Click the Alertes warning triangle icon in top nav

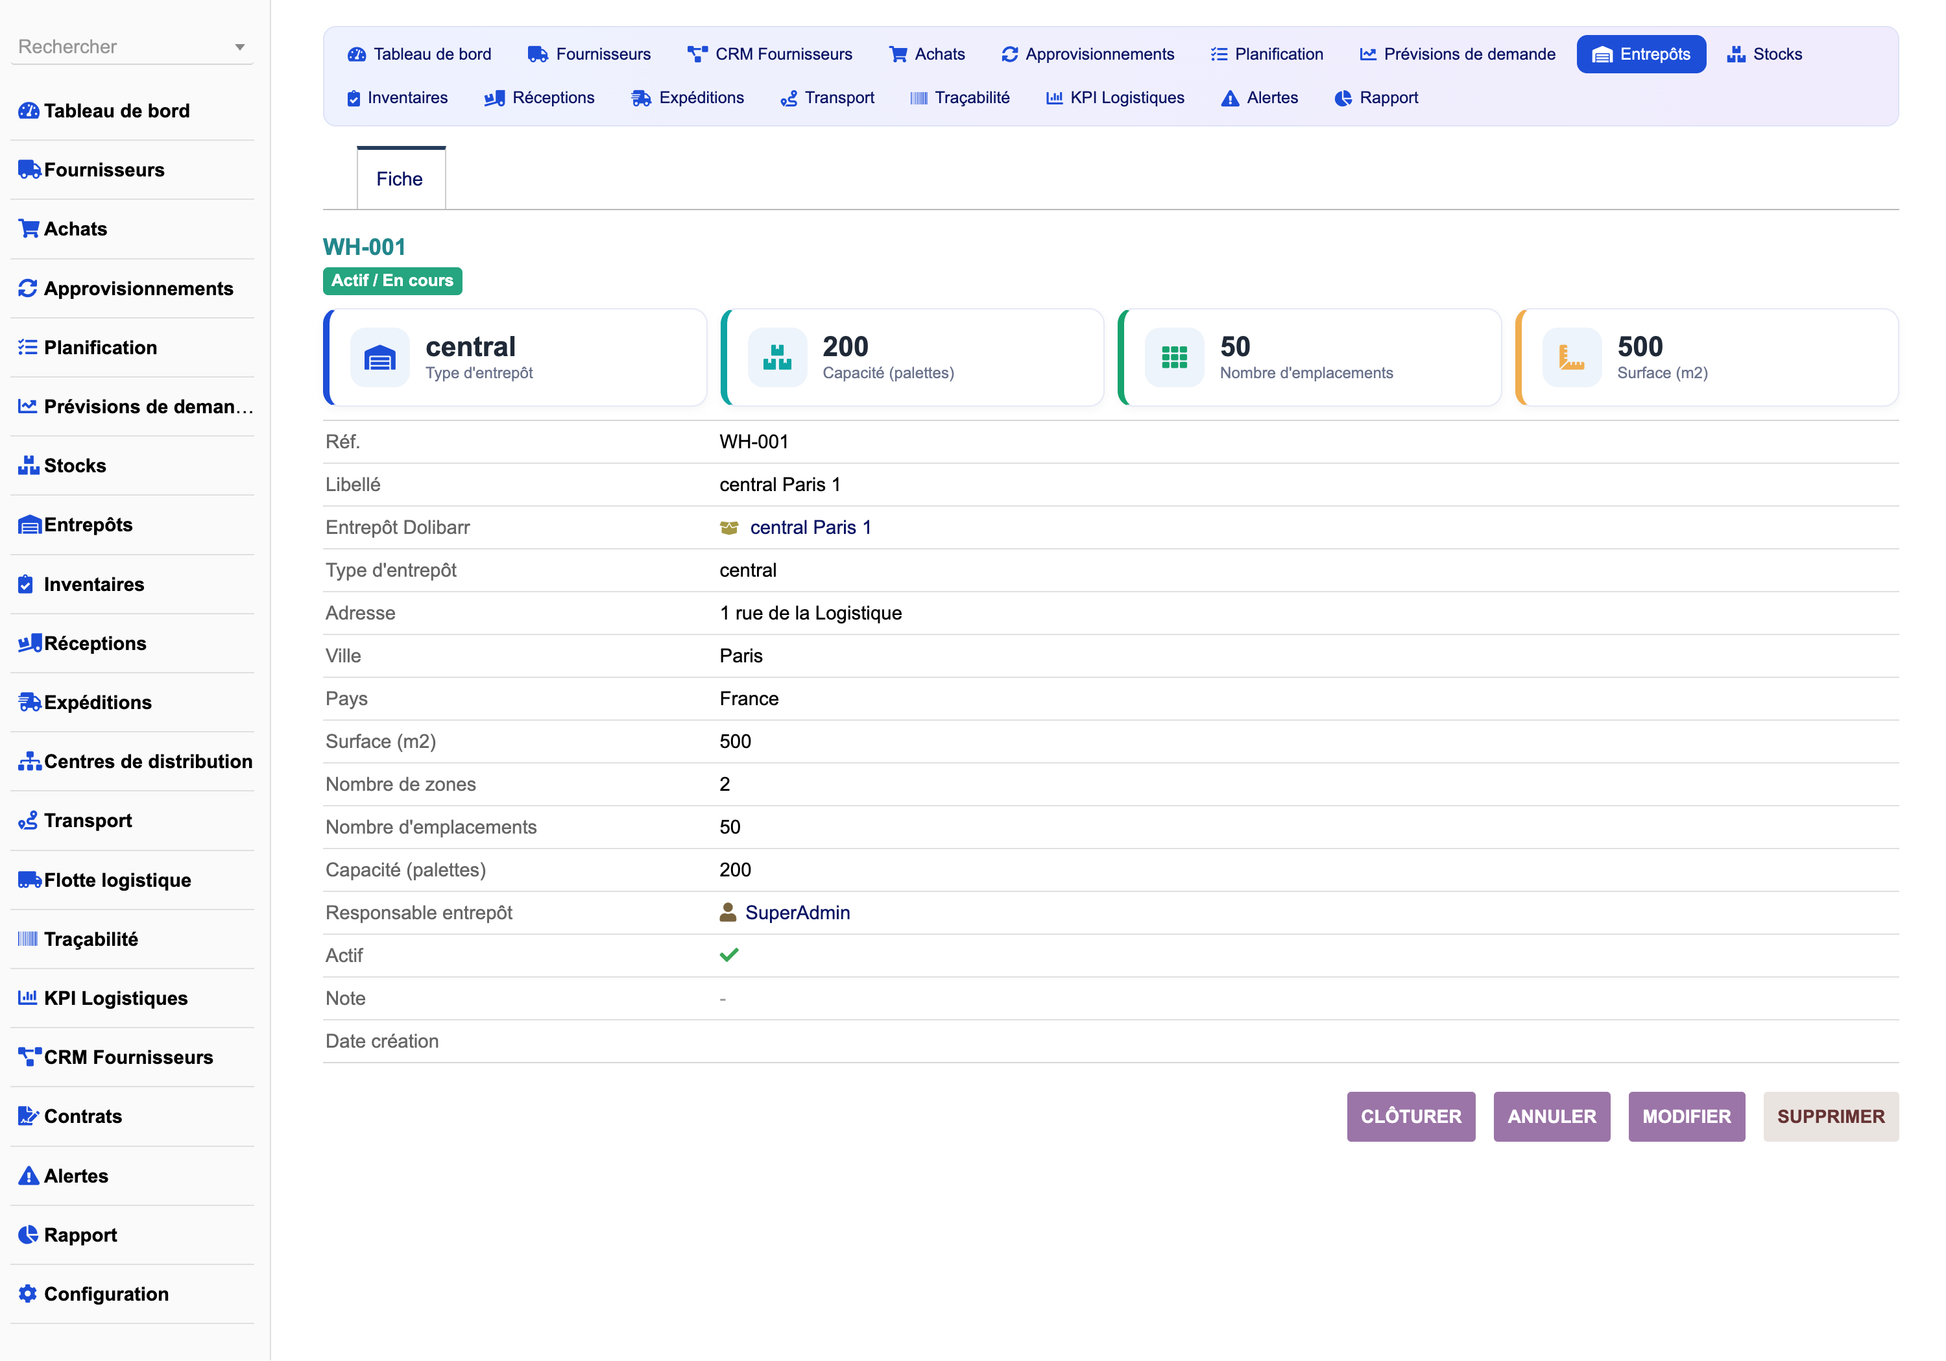[1229, 98]
